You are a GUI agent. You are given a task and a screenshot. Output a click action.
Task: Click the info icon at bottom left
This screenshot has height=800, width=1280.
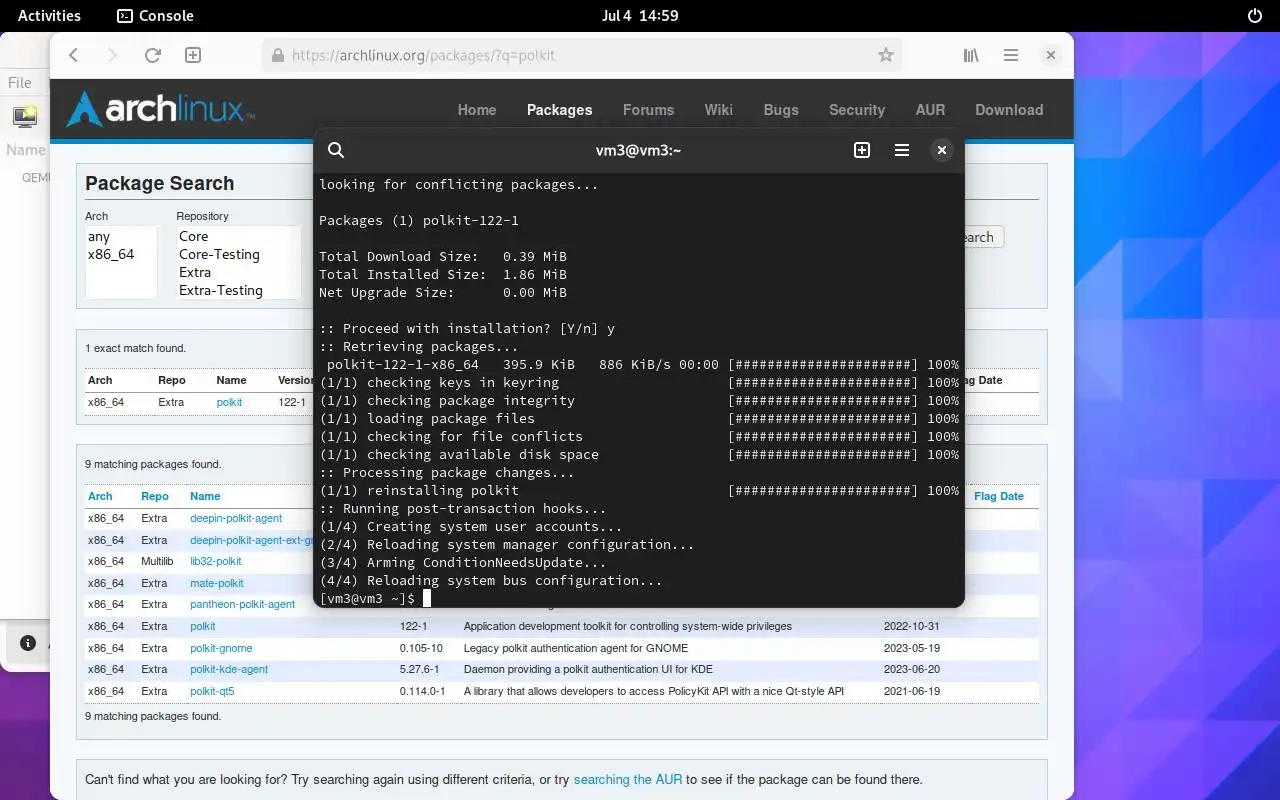28,643
